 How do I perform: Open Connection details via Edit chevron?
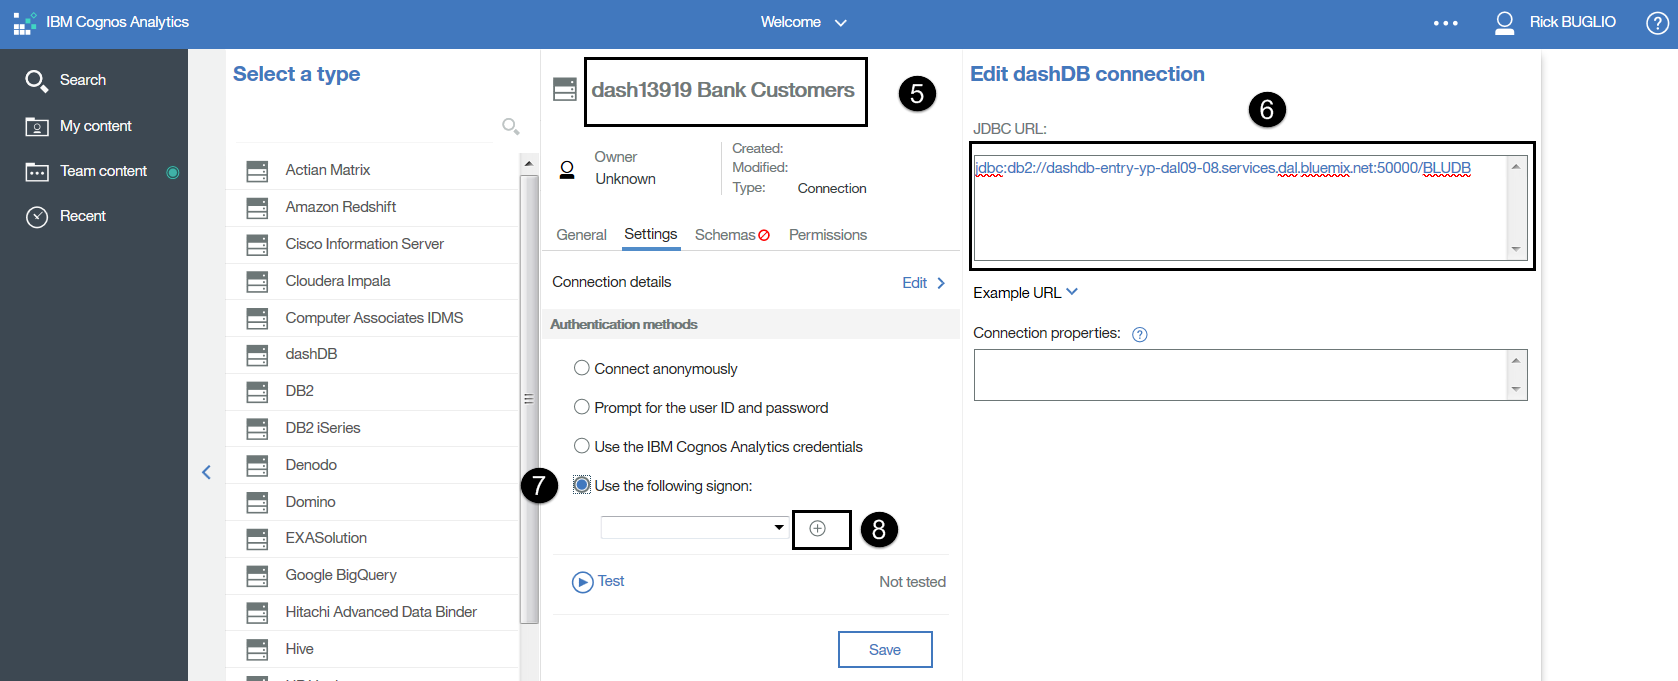[941, 283]
